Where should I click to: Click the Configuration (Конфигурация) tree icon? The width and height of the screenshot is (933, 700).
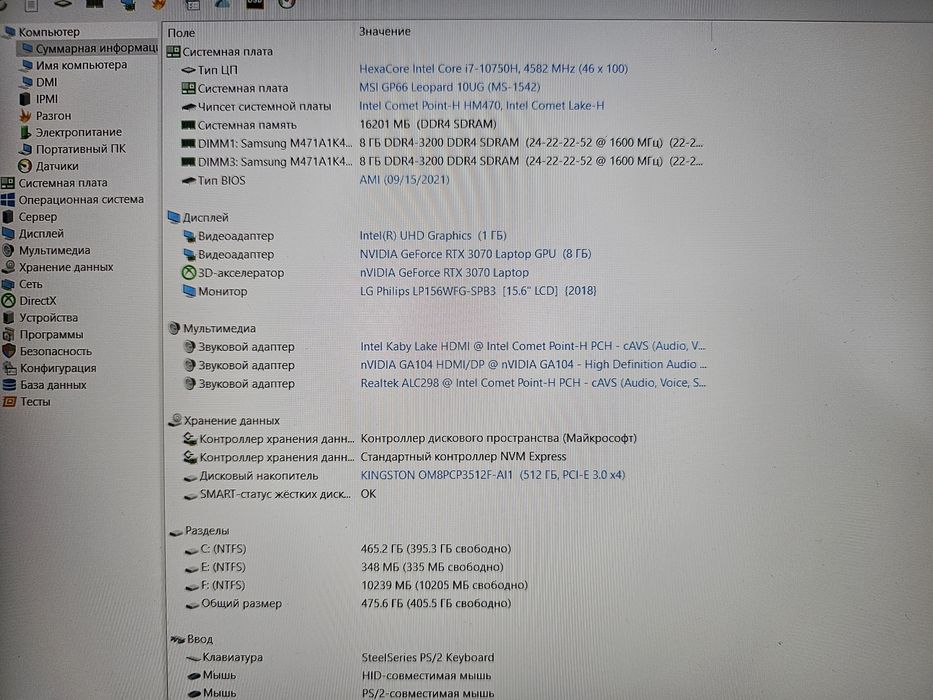coord(10,368)
